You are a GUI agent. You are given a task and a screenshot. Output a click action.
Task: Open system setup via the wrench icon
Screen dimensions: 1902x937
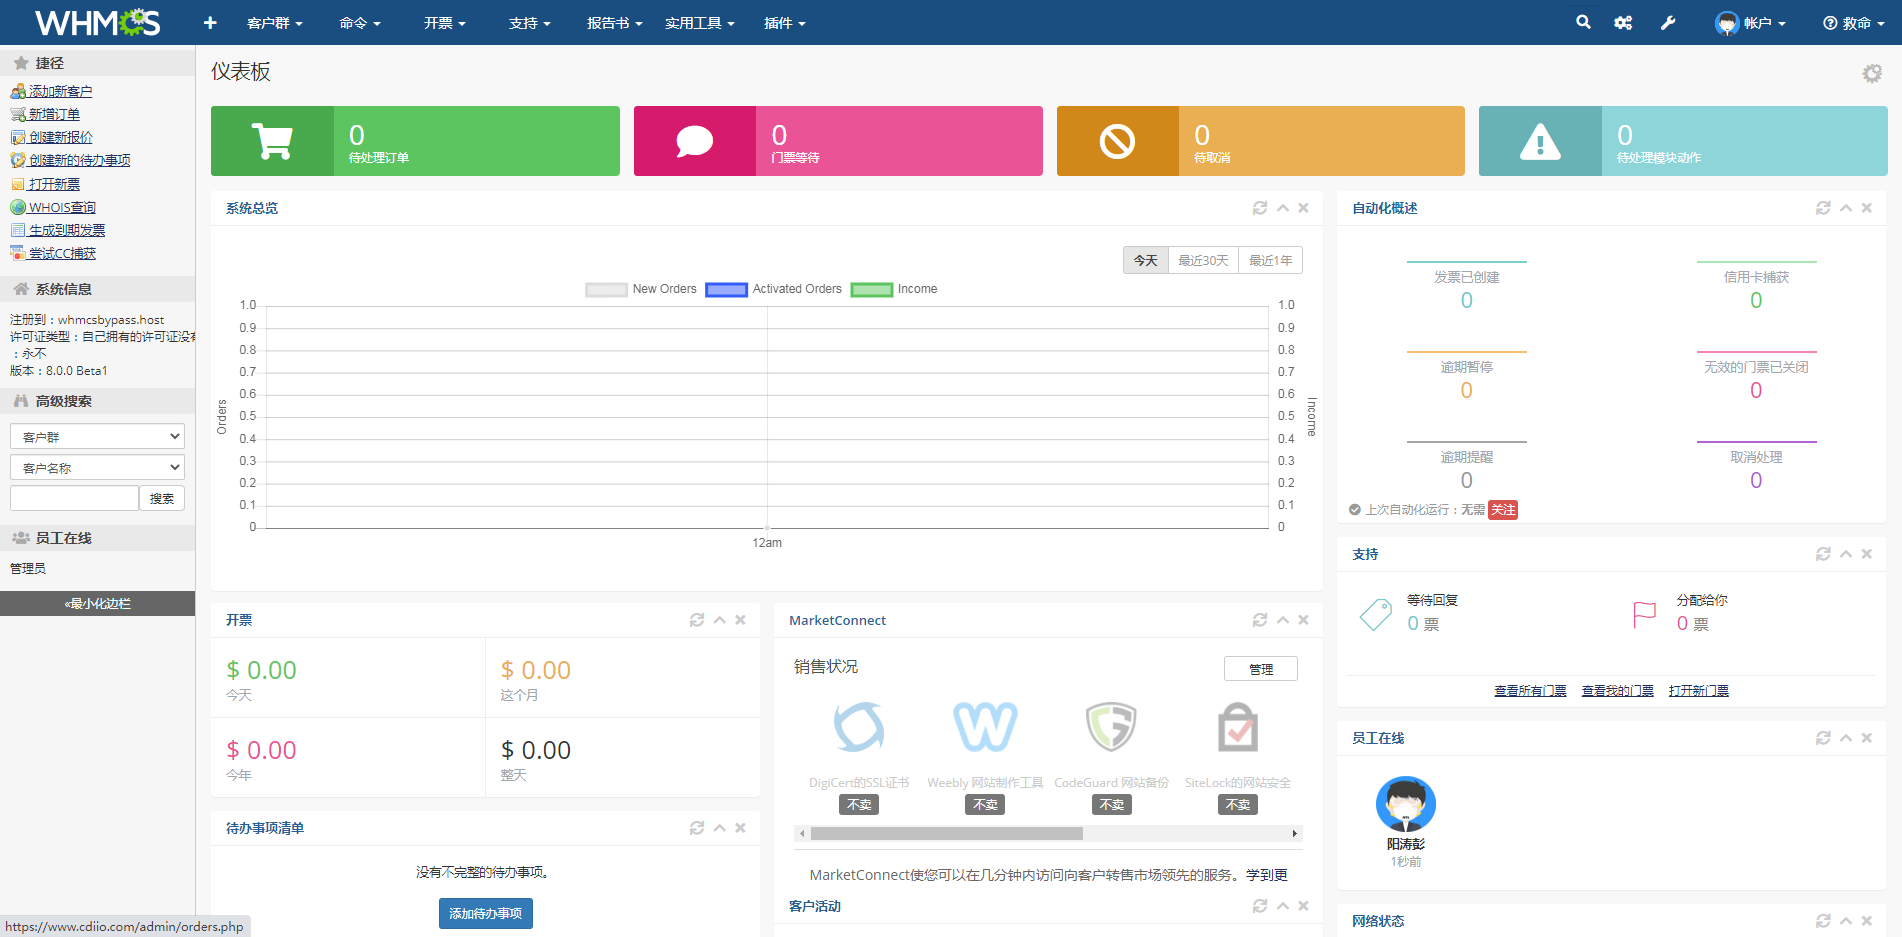point(1667,22)
